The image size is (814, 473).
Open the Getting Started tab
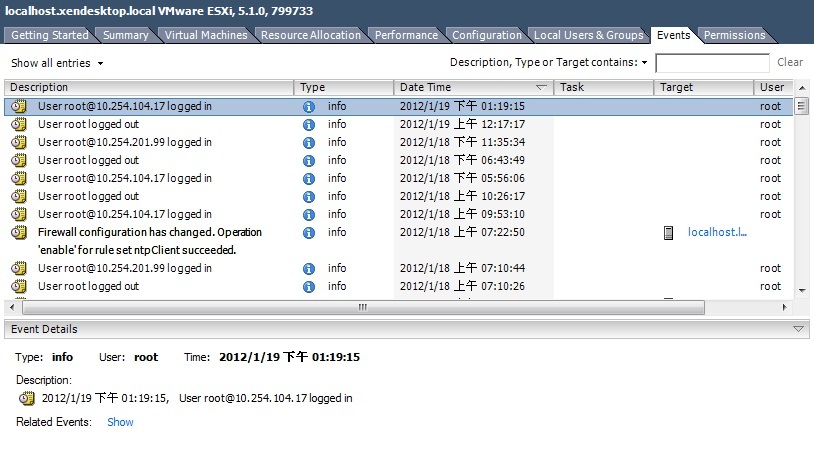[50, 35]
